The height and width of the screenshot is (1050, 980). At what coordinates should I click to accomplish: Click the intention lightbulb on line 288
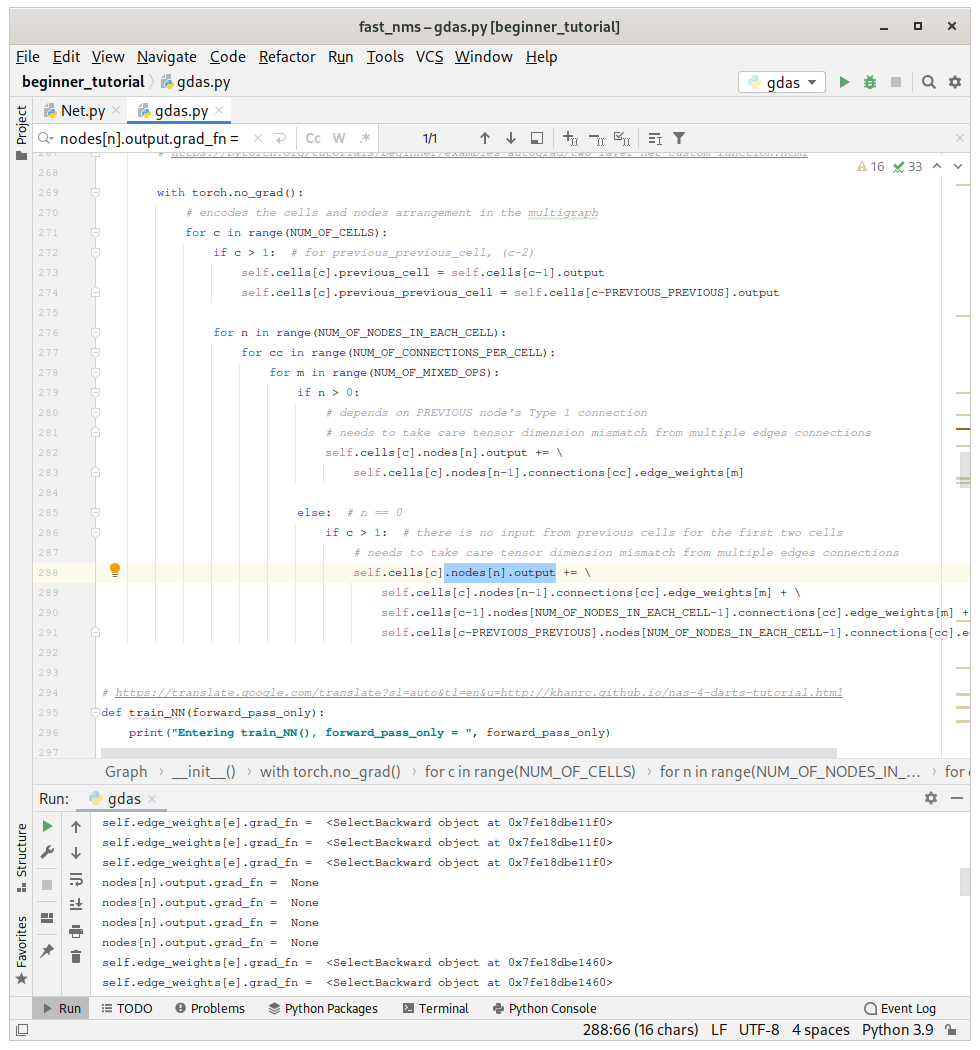pyautogui.click(x=115, y=571)
